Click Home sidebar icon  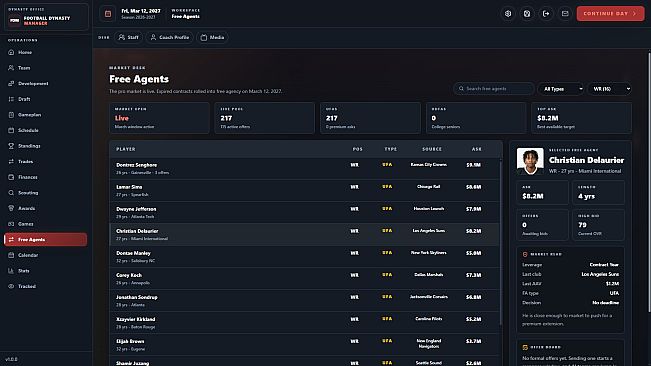pyautogui.click(x=11, y=52)
